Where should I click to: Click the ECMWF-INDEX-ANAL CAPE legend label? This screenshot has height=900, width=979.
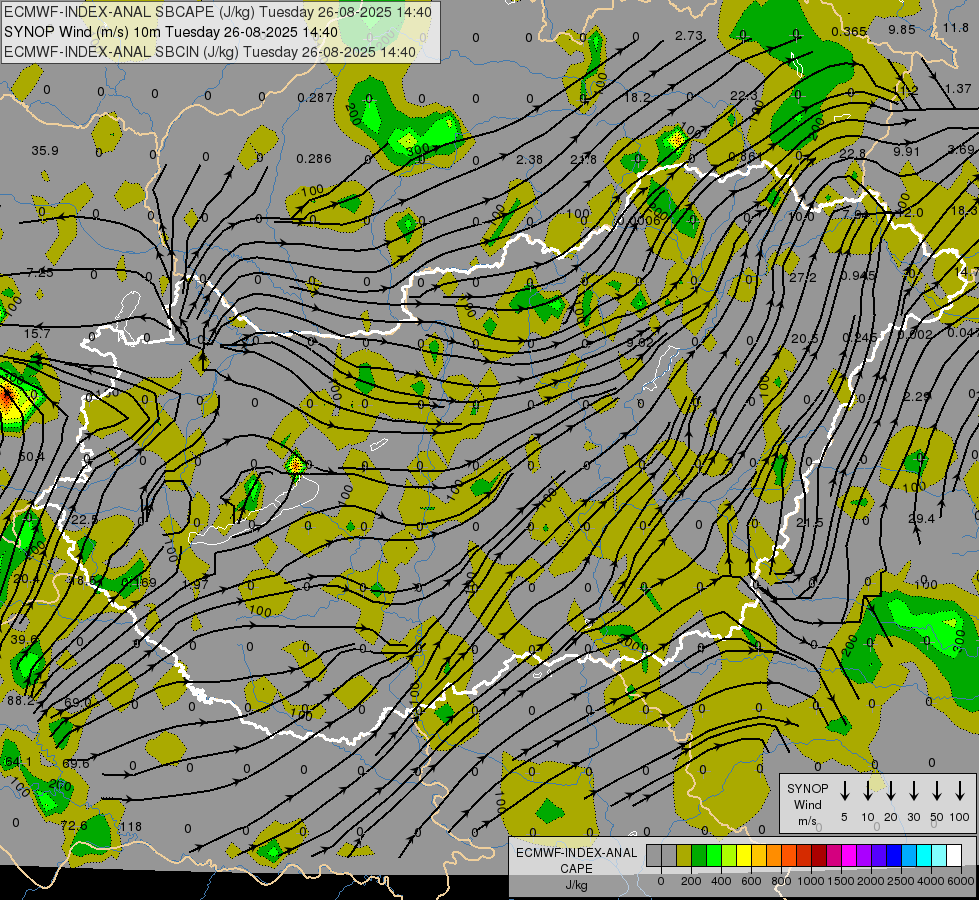(576, 861)
